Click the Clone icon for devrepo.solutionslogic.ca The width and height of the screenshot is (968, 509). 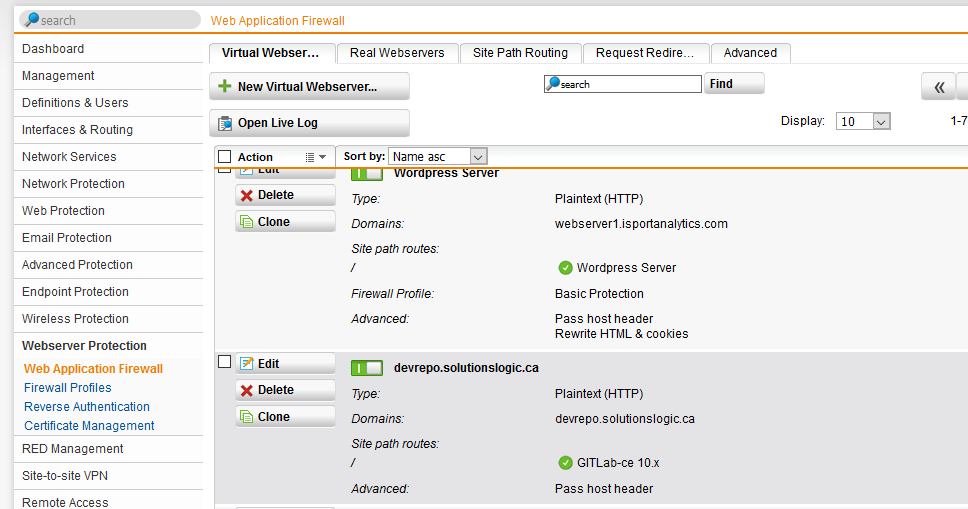click(246, 417)
